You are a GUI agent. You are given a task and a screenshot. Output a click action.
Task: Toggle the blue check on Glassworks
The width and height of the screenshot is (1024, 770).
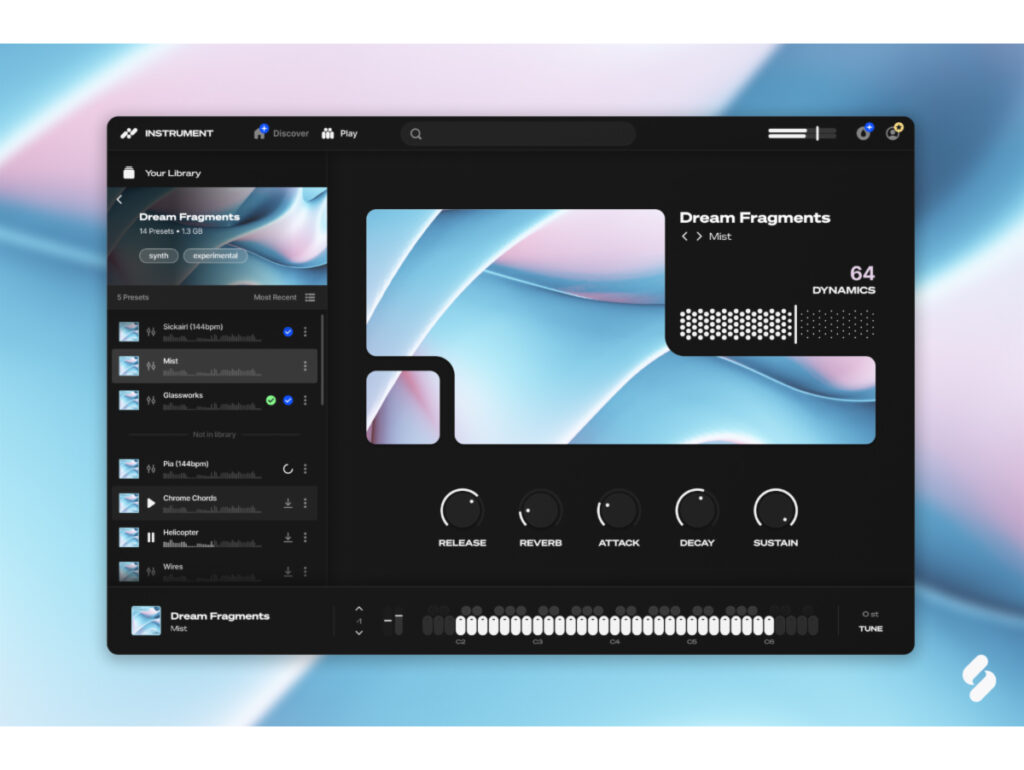pyautogui.click(x=288, y=400)
